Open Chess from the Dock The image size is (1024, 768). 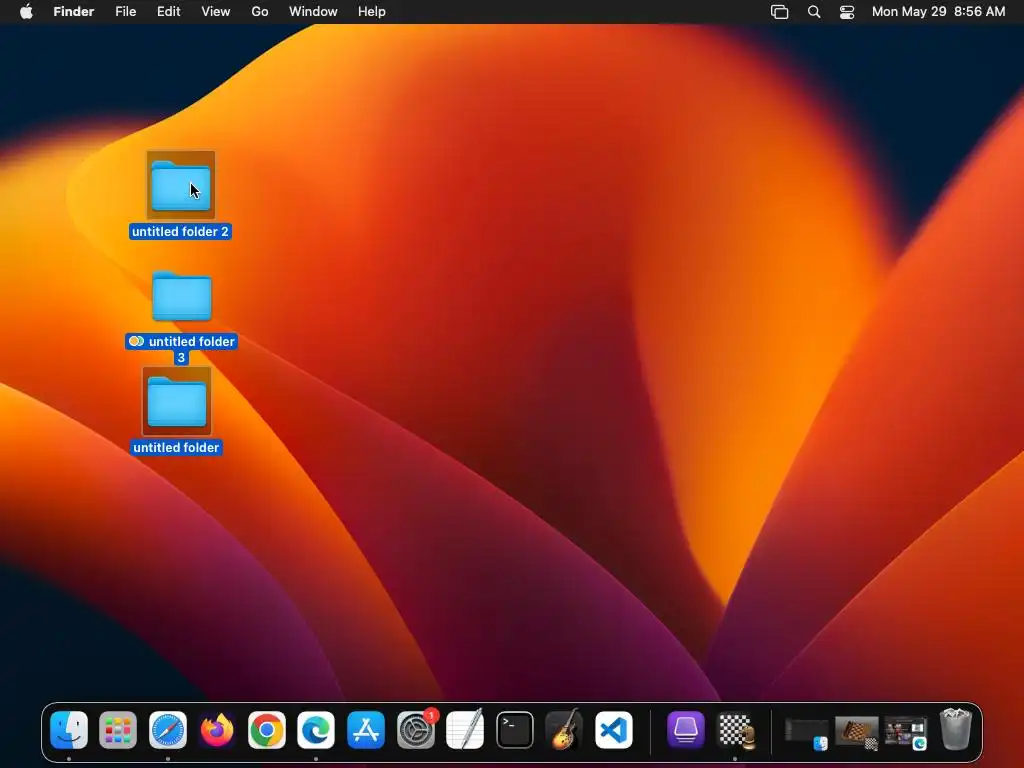[735, 729]
